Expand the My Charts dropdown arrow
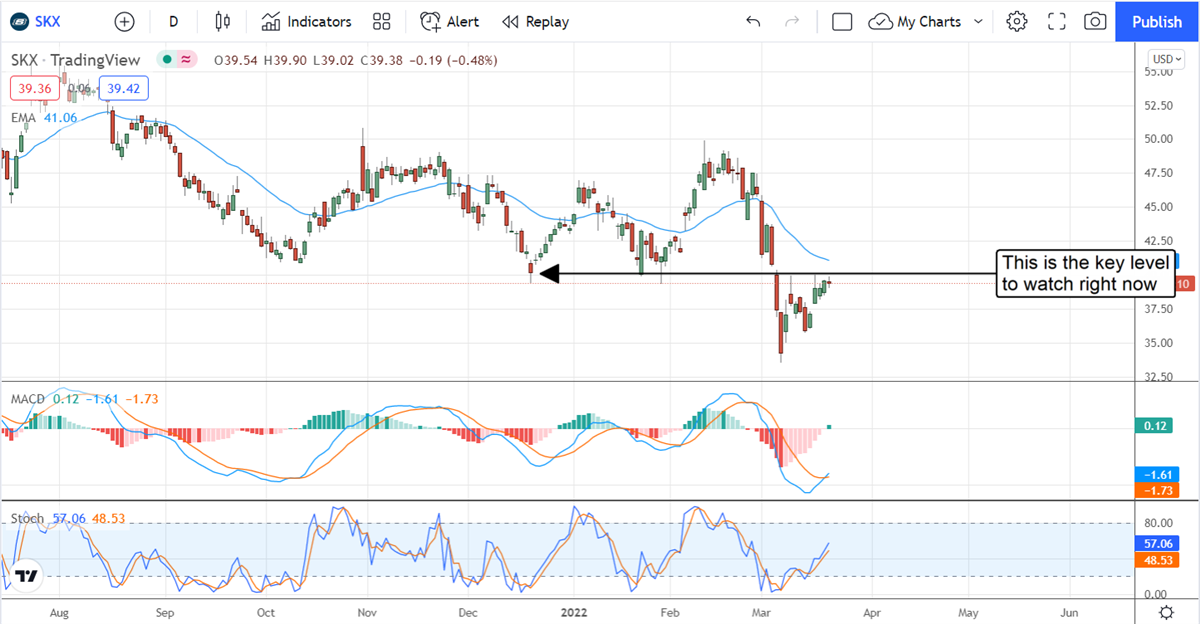This screenshot has height=624, width=1200. point(978,21)
